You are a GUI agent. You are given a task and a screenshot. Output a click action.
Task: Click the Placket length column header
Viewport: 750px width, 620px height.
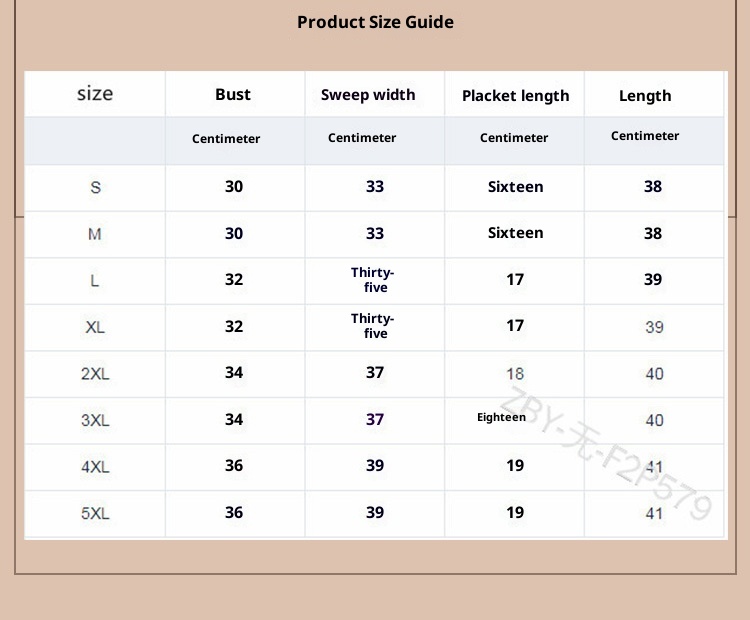(x=515, y=96)
